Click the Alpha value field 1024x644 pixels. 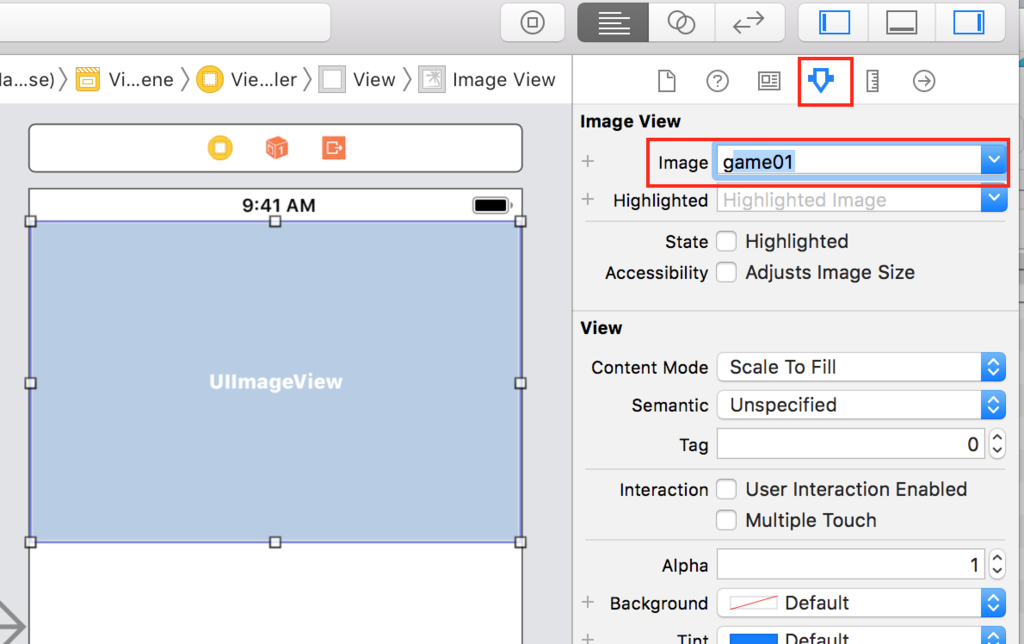[851, 564]
